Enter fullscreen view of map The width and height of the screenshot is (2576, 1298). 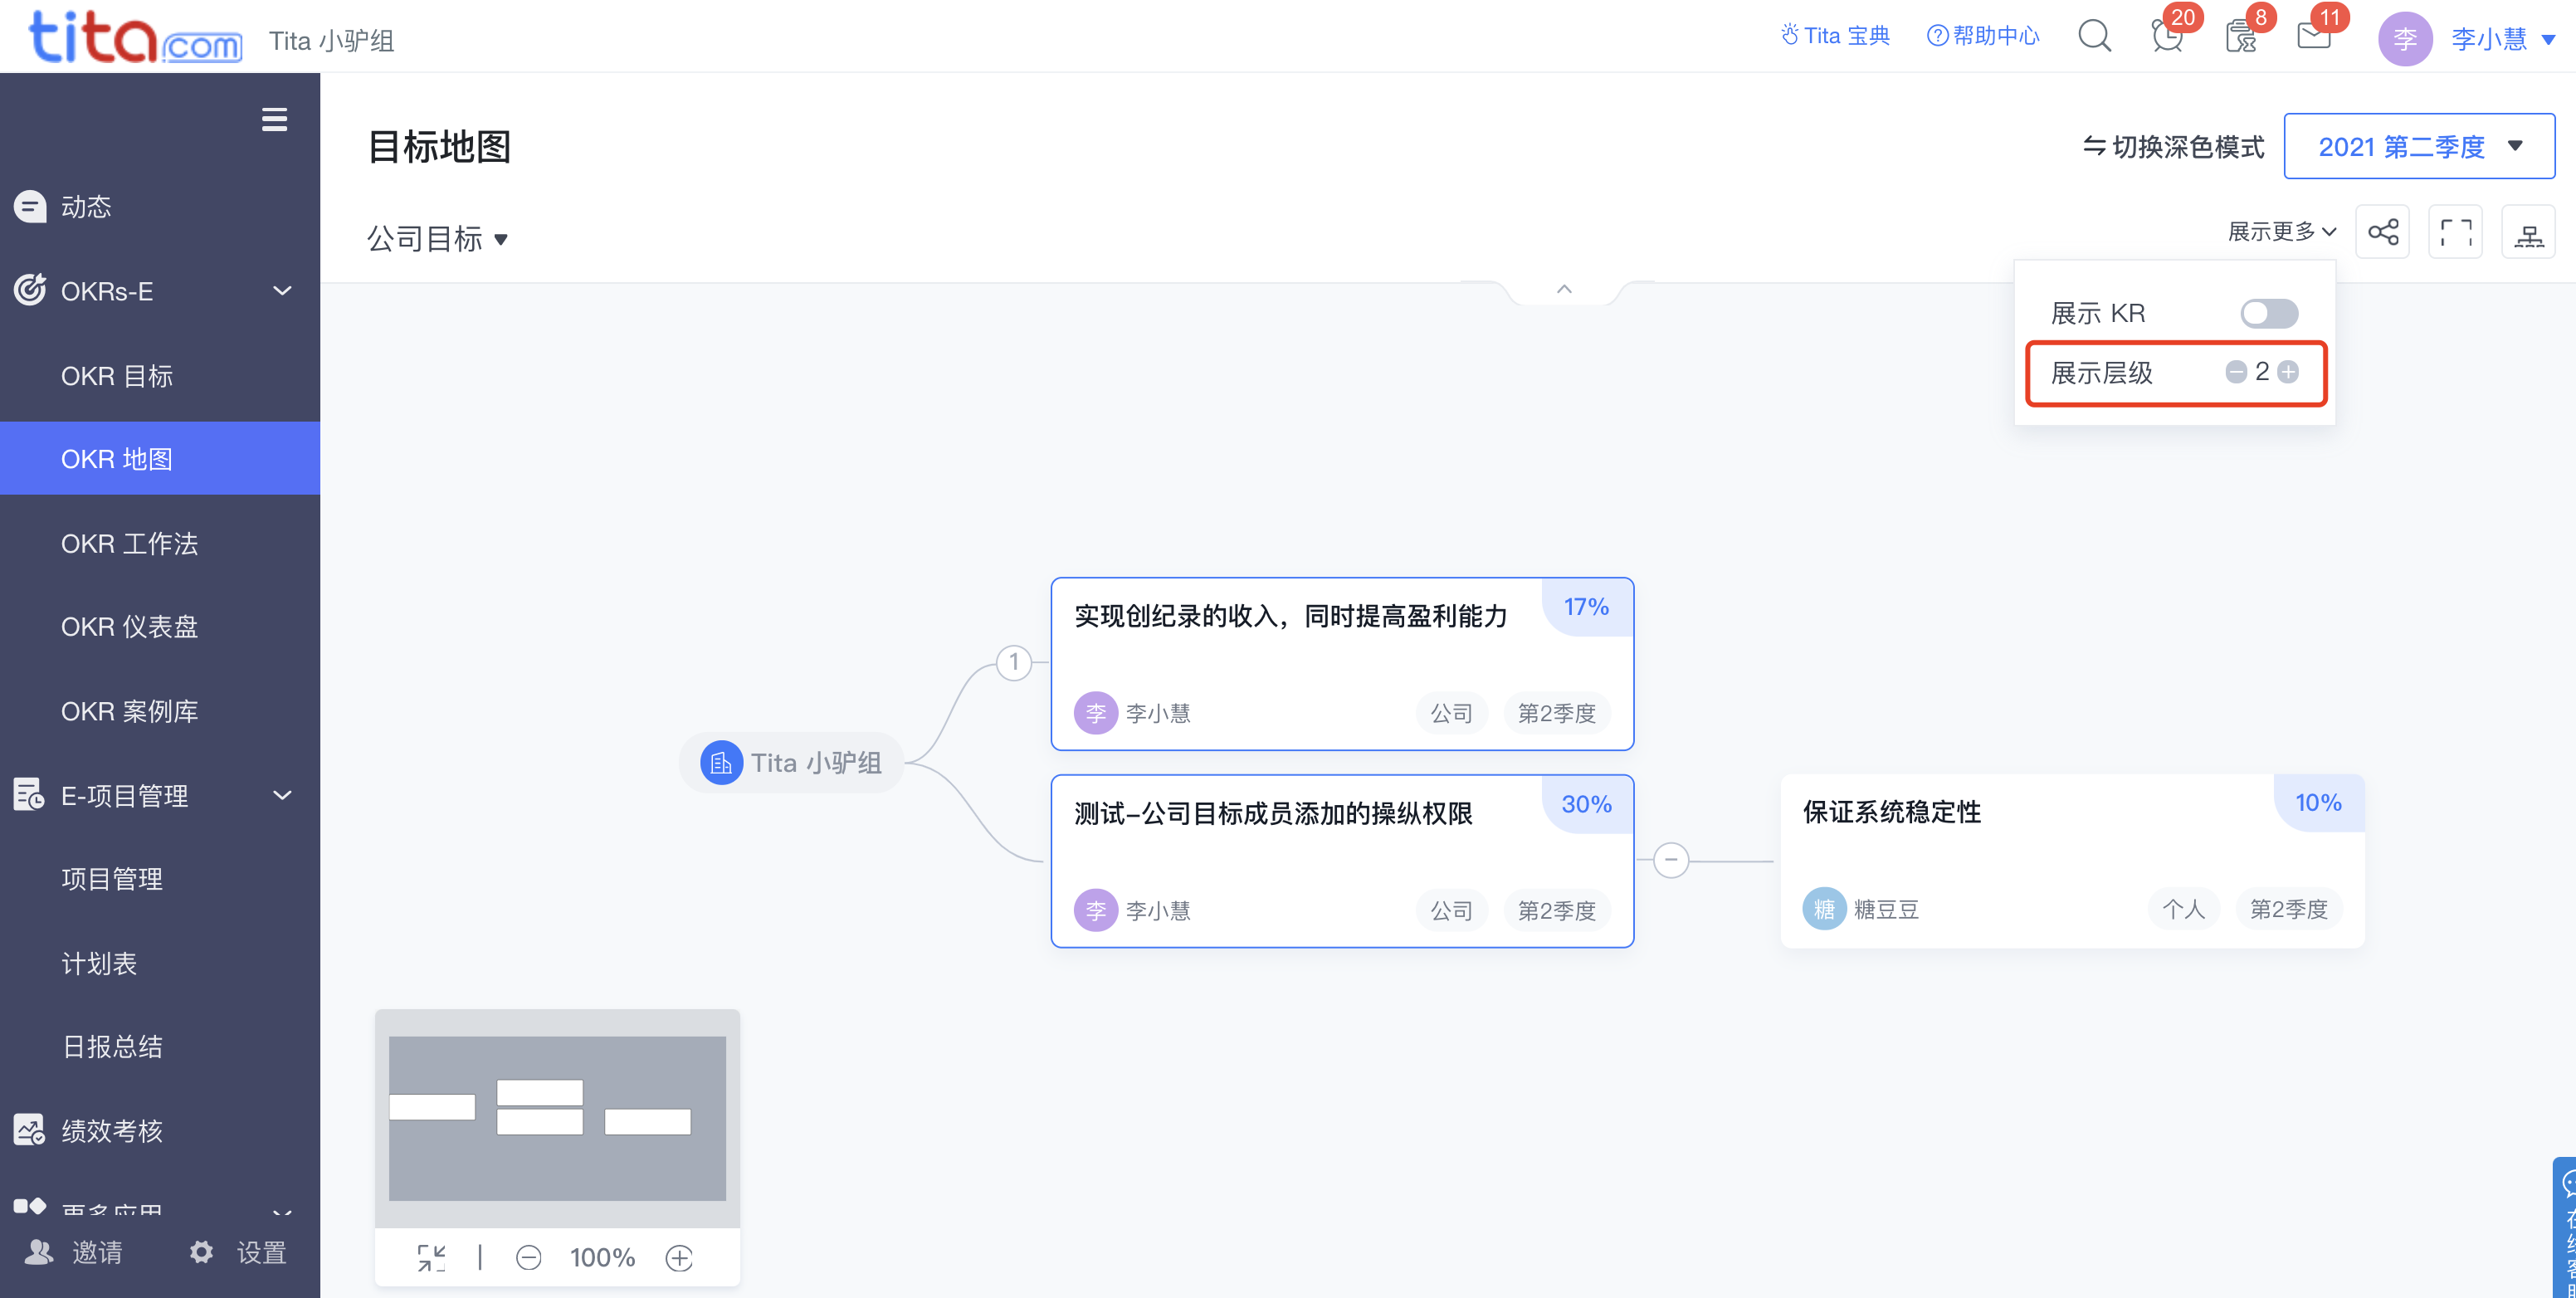coord(2456,232)
